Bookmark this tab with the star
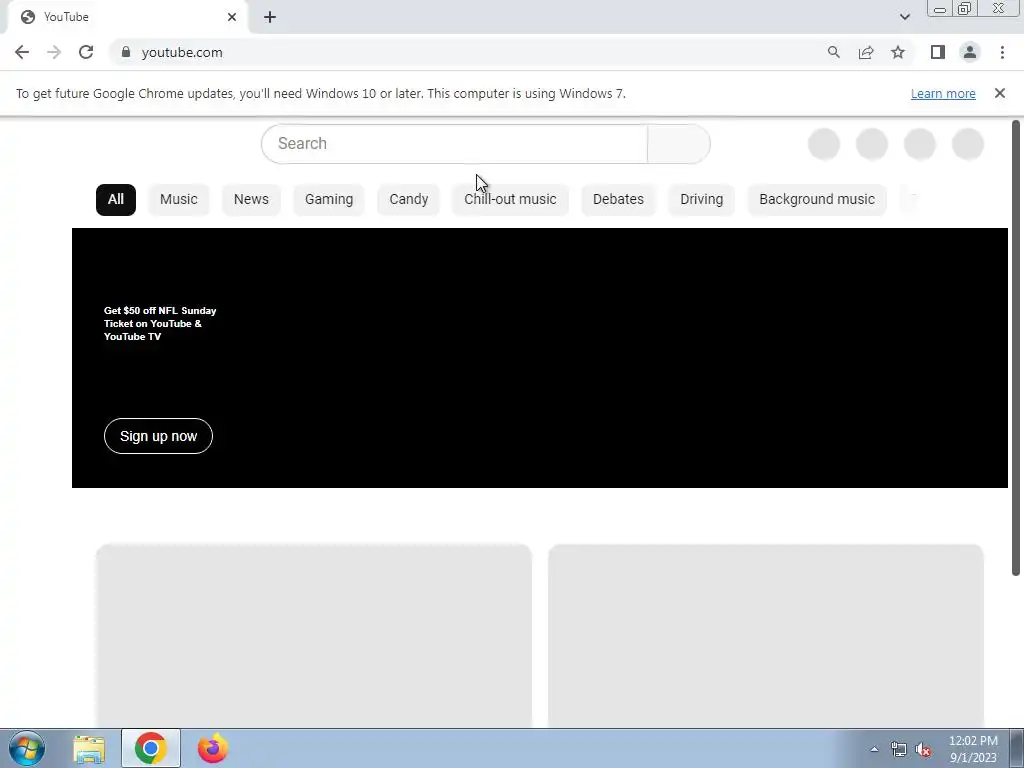 point(898,52)
